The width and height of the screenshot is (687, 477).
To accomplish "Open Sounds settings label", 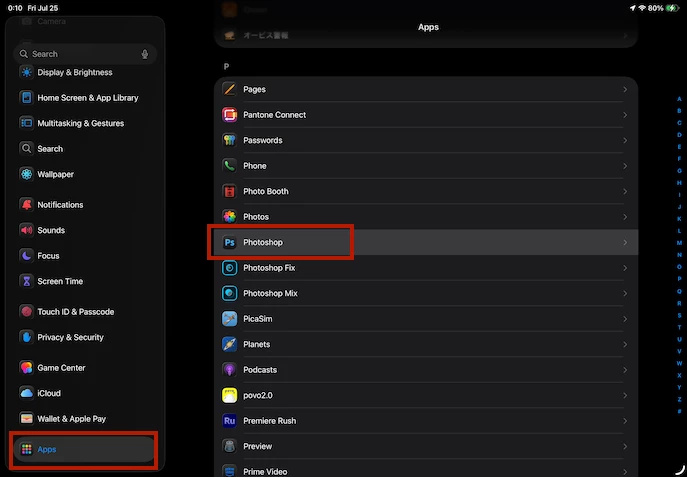I will pos(51,230).
